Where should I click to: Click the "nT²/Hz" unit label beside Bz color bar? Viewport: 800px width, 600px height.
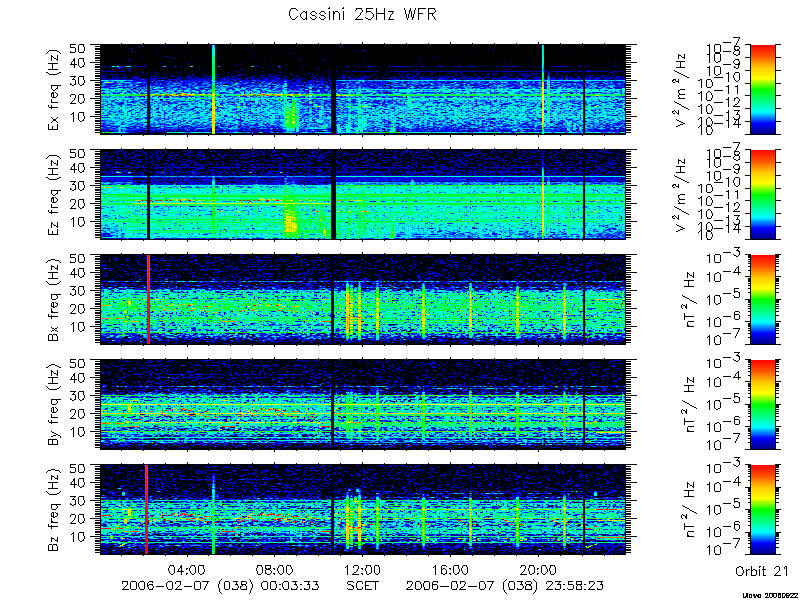688,510
